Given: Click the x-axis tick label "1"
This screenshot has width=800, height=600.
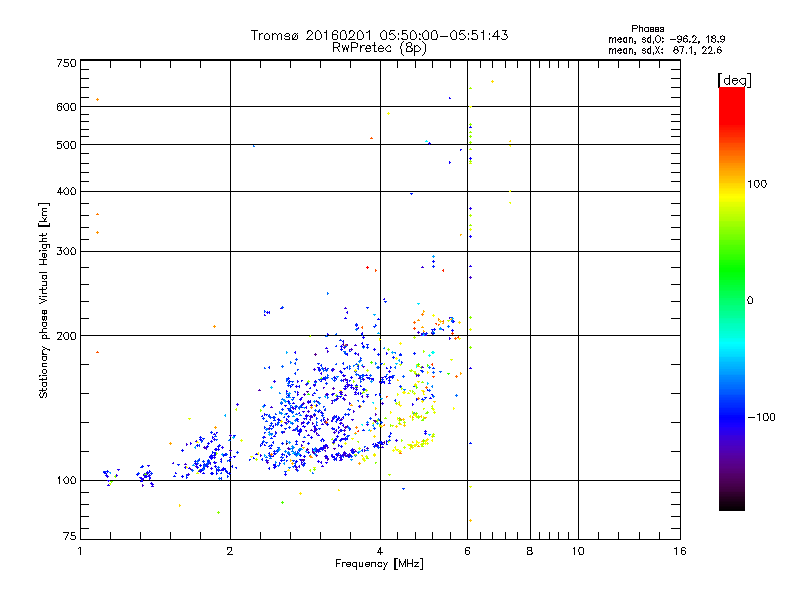Looking at the screenshot, I should (80, 551).
